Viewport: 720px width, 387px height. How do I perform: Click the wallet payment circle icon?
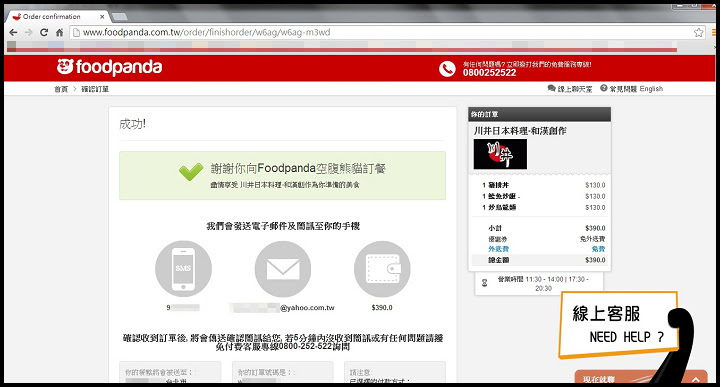pos(382,269)
